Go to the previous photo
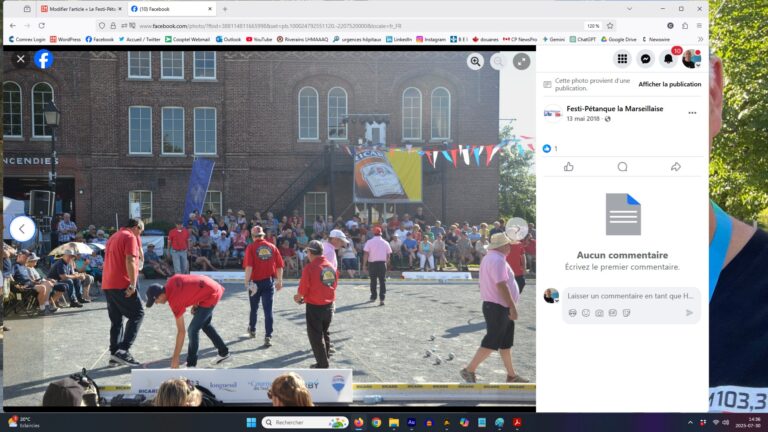This screenshot has height=432, width=768. (22, 229)
